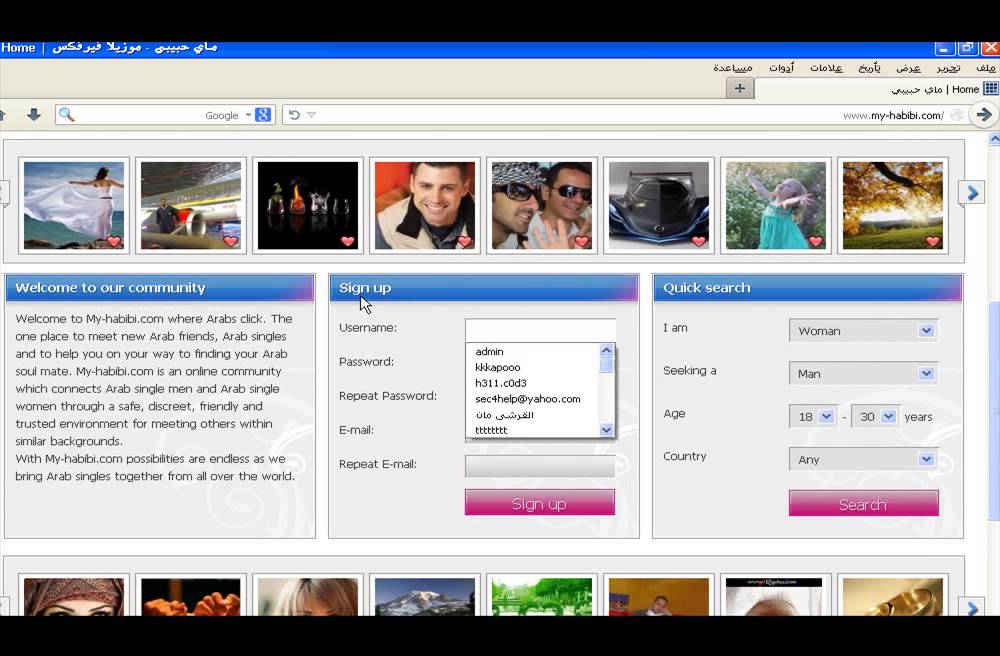The height and width of the screenshot is (656, 1000).
Task: Click the Username input field
Action: pos(540,330)
